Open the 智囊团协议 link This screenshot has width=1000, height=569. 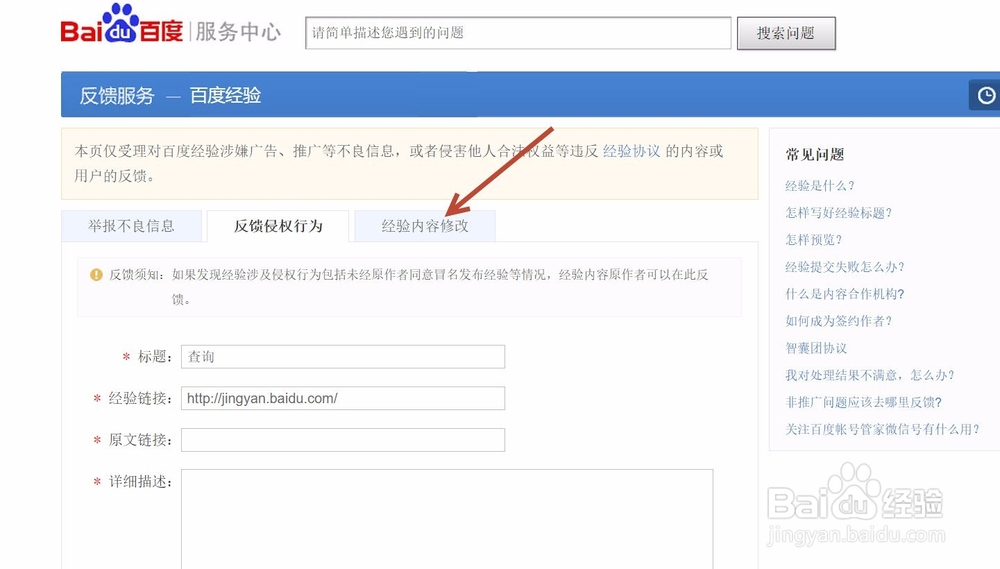coord(816,348)
